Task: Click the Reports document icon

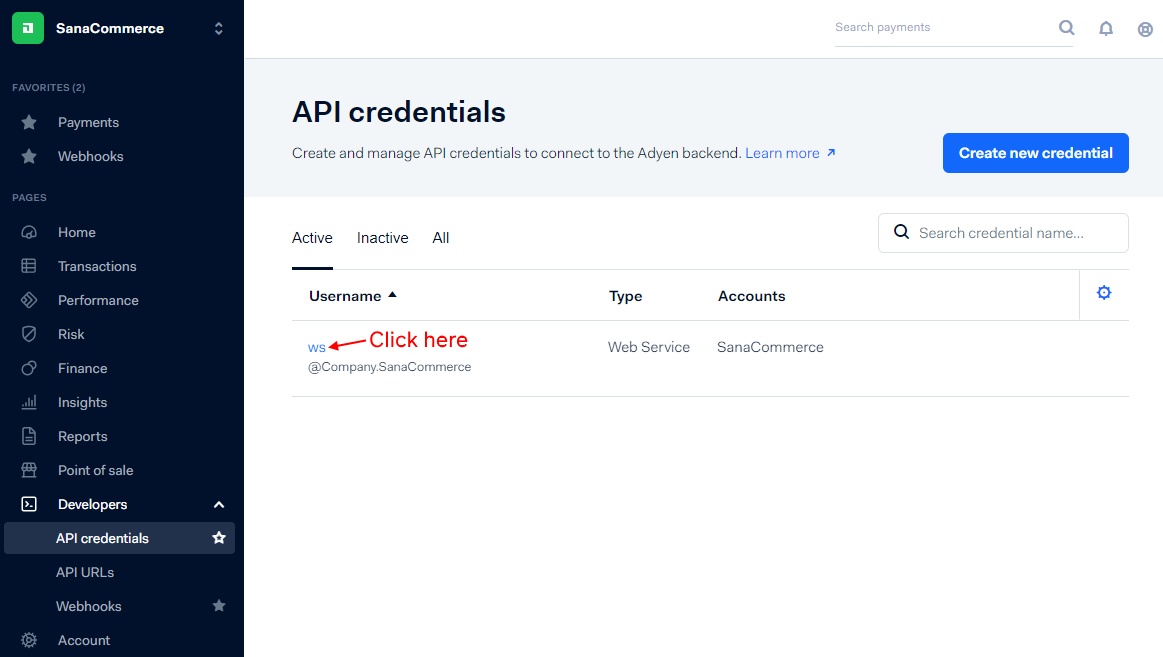Action: click(x=29, y=436)
